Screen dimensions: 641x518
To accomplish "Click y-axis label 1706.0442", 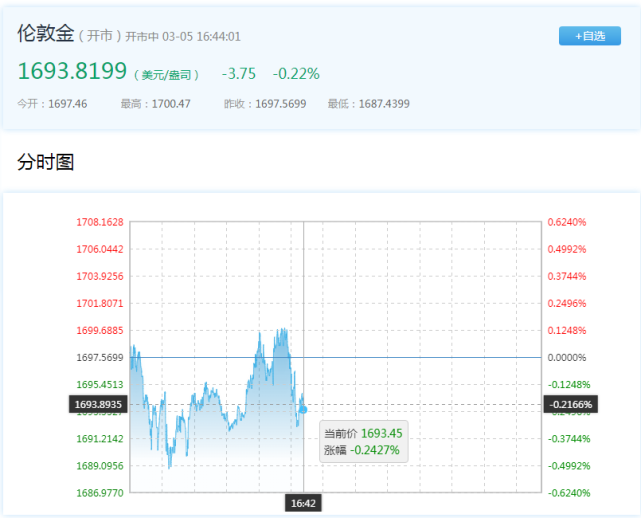I will coord(100,249).
